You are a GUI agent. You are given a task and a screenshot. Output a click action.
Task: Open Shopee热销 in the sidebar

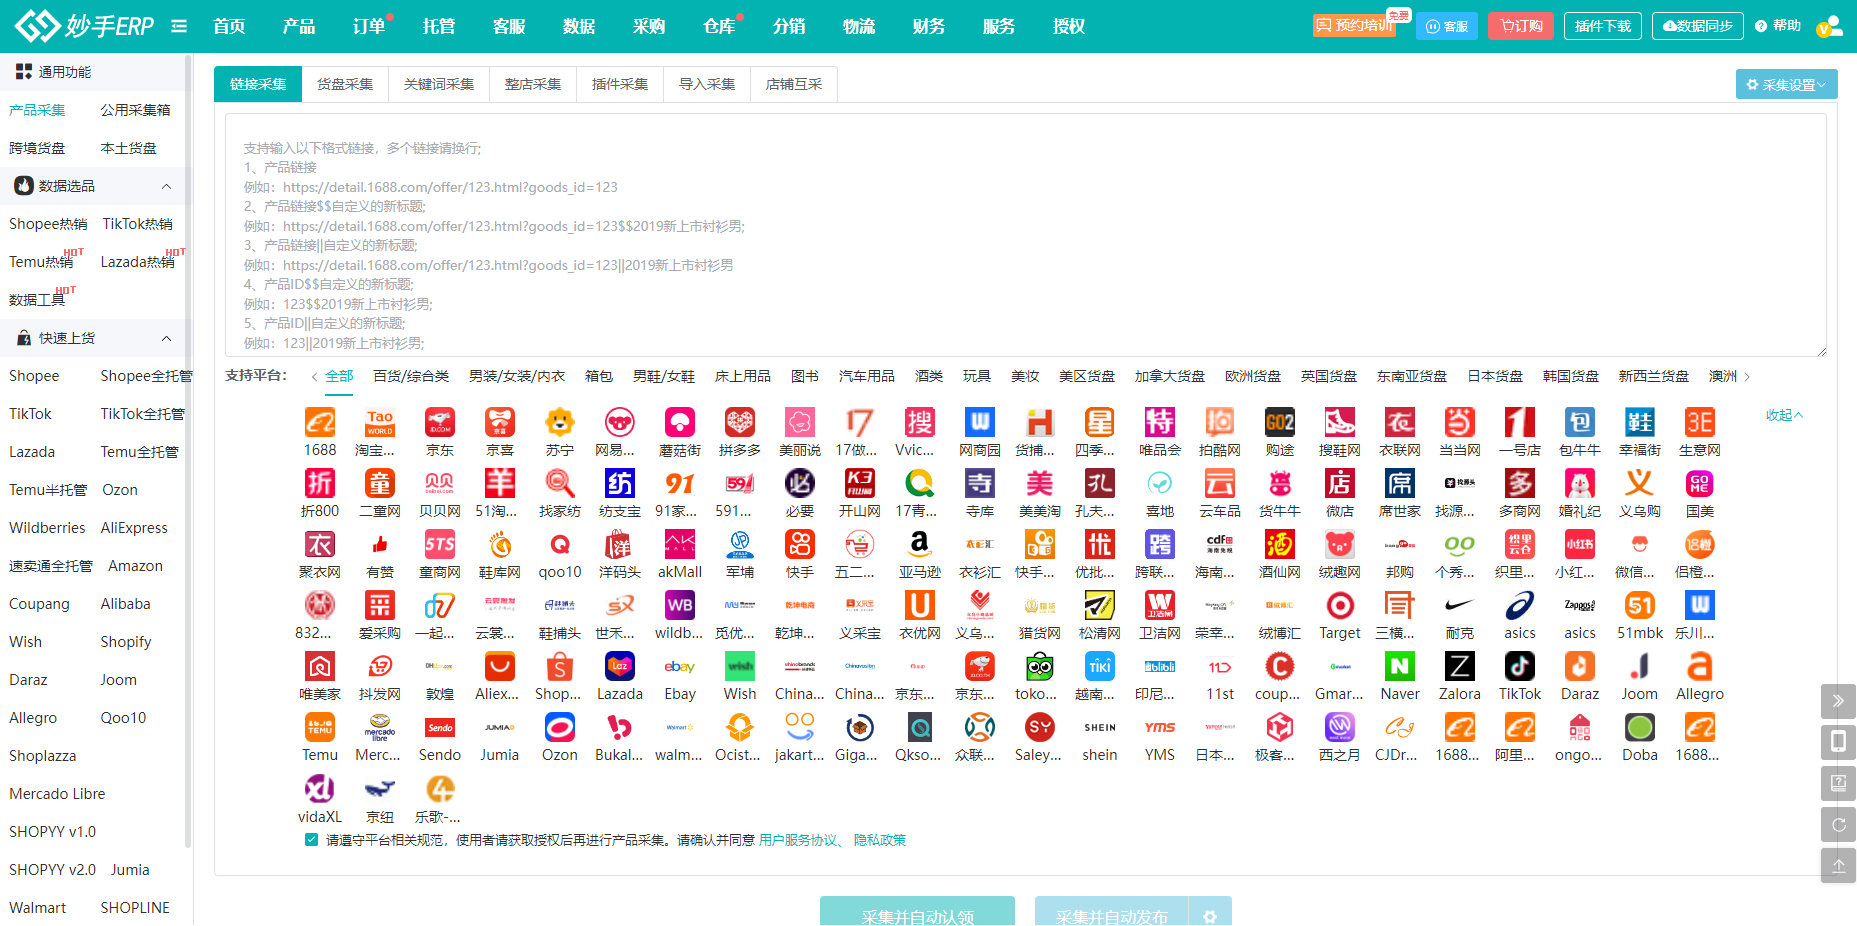click(x=48, y=224)
